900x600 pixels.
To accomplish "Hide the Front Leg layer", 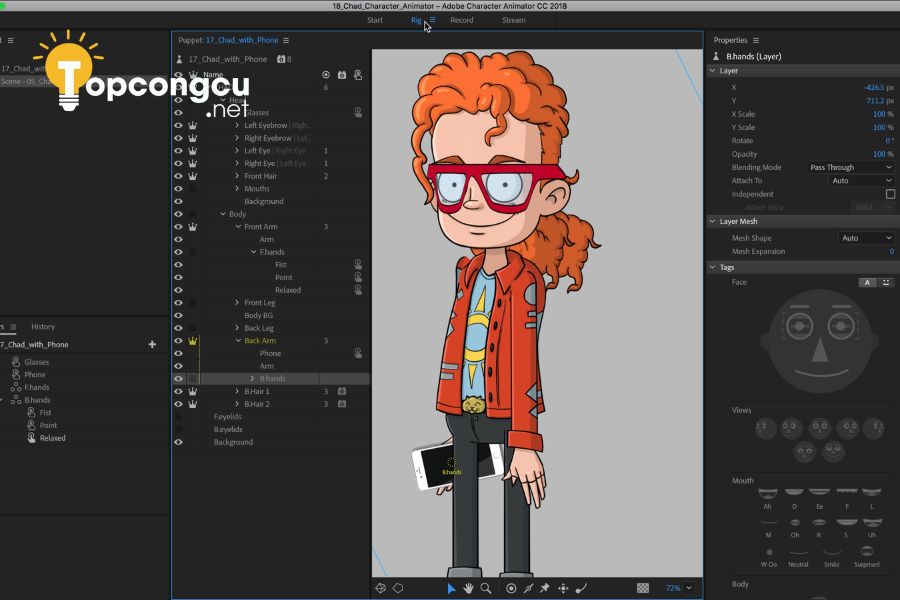I will pyautogui.click(x=179, y=303).
